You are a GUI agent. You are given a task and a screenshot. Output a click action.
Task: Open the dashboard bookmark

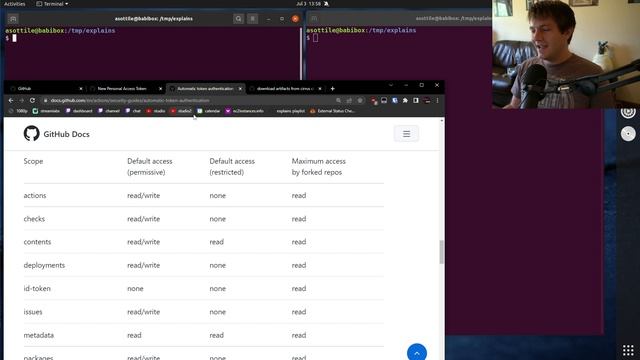[80, 111]
